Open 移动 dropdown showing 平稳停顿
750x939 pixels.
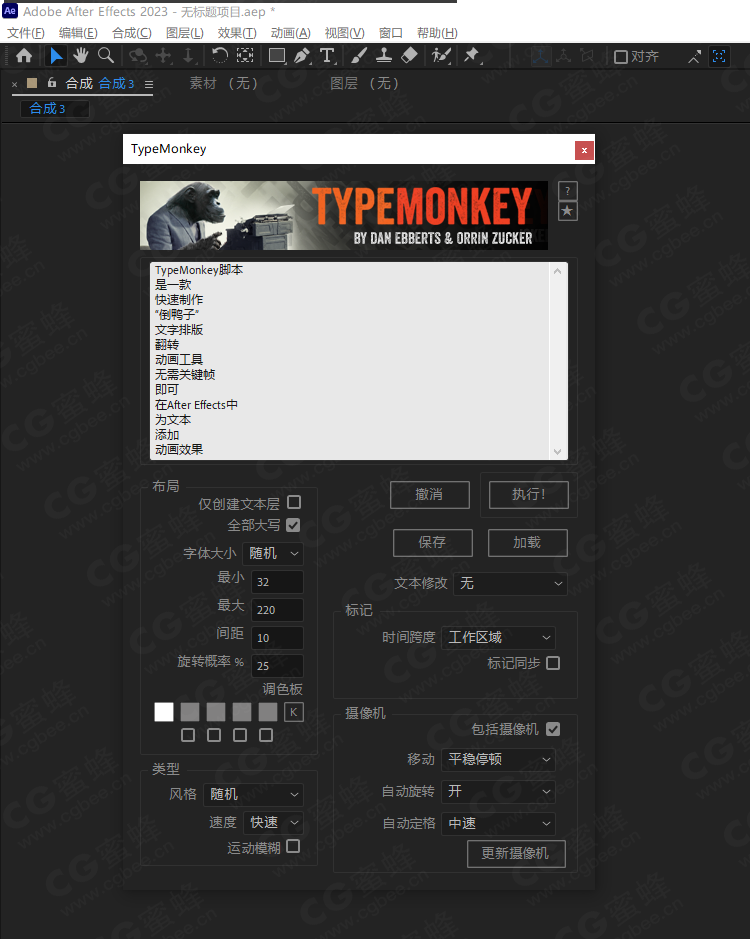(x=498, y=759)
